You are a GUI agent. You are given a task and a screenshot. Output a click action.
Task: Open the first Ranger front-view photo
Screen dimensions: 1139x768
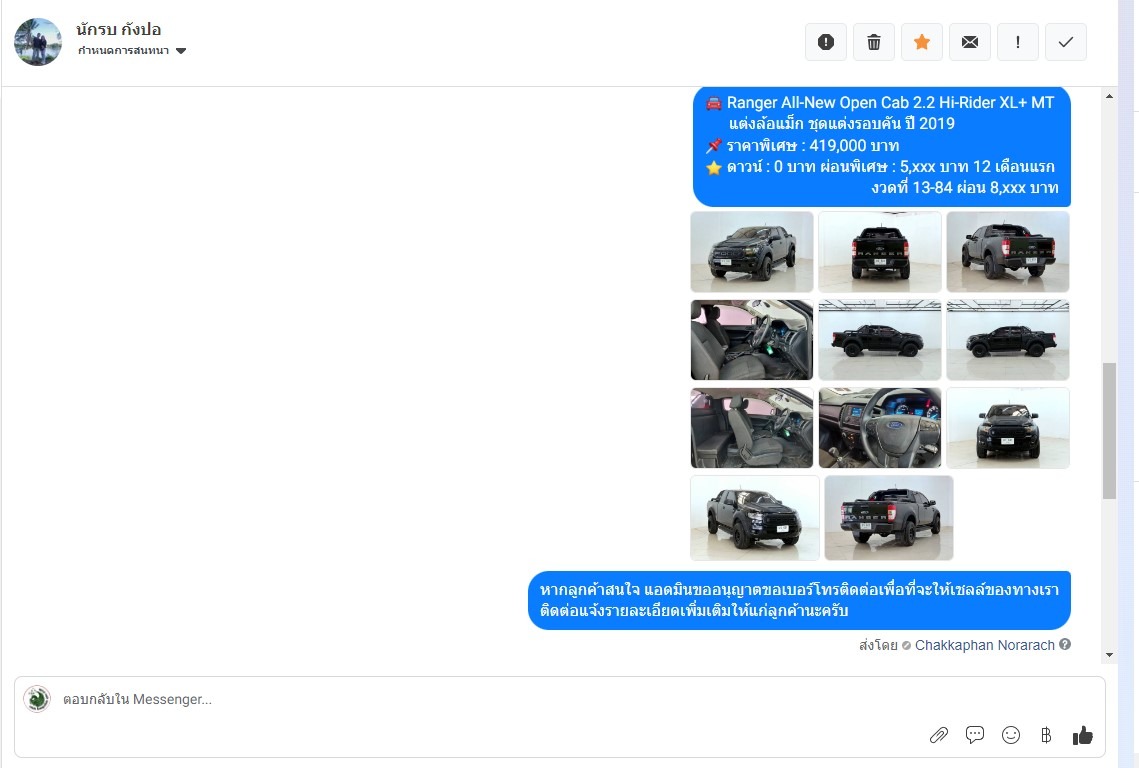click(x=752, y=252)
